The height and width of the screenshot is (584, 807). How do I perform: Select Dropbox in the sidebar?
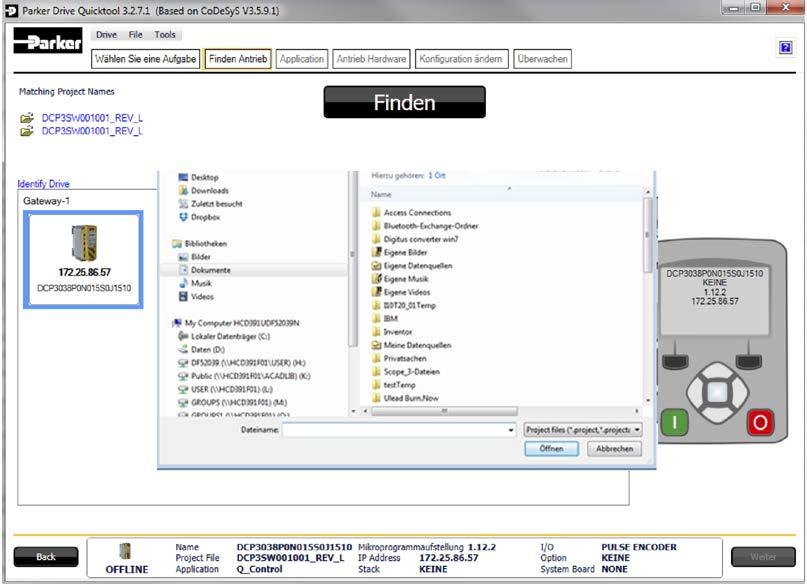(199, 217)
